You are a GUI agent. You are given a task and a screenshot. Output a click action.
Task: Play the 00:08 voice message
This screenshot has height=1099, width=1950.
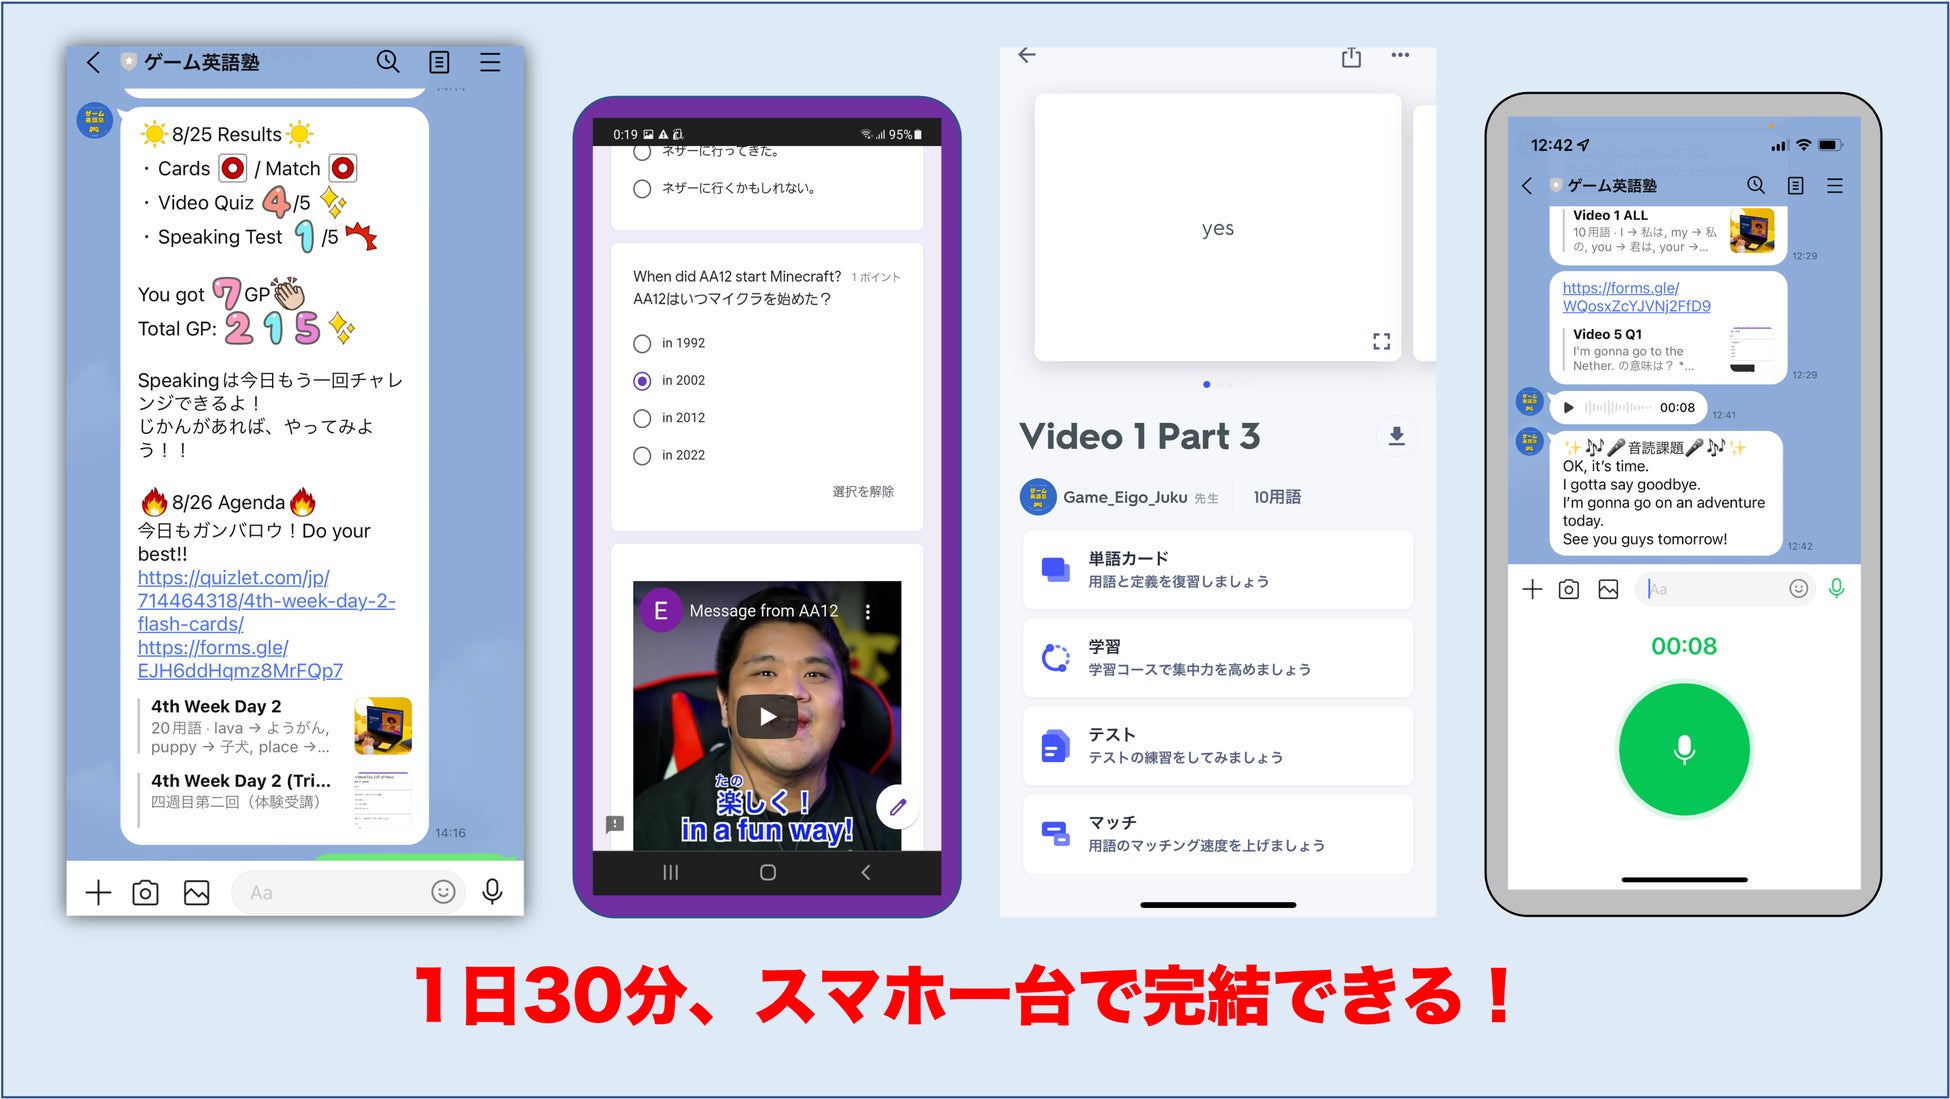coord(1568,407)
